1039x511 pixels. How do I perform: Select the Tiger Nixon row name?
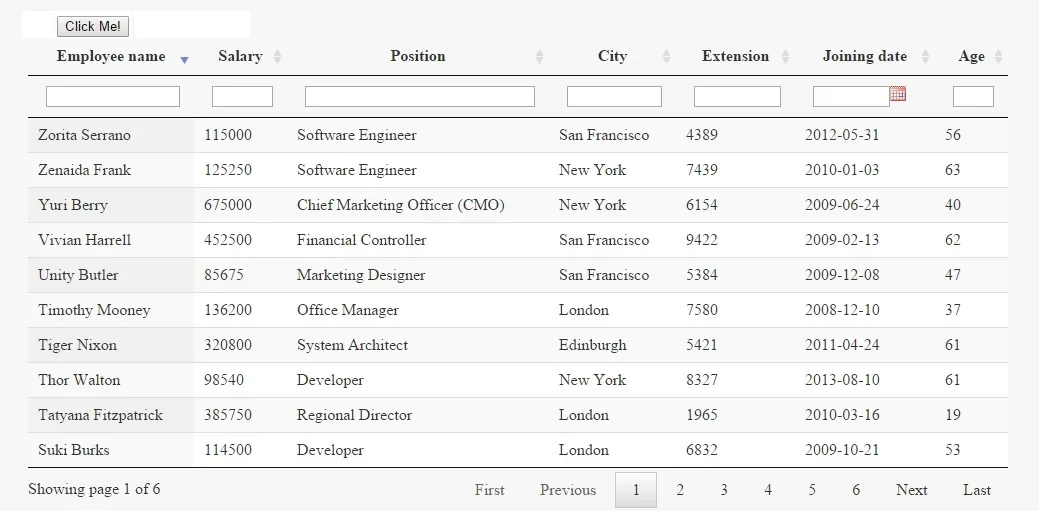78,345
